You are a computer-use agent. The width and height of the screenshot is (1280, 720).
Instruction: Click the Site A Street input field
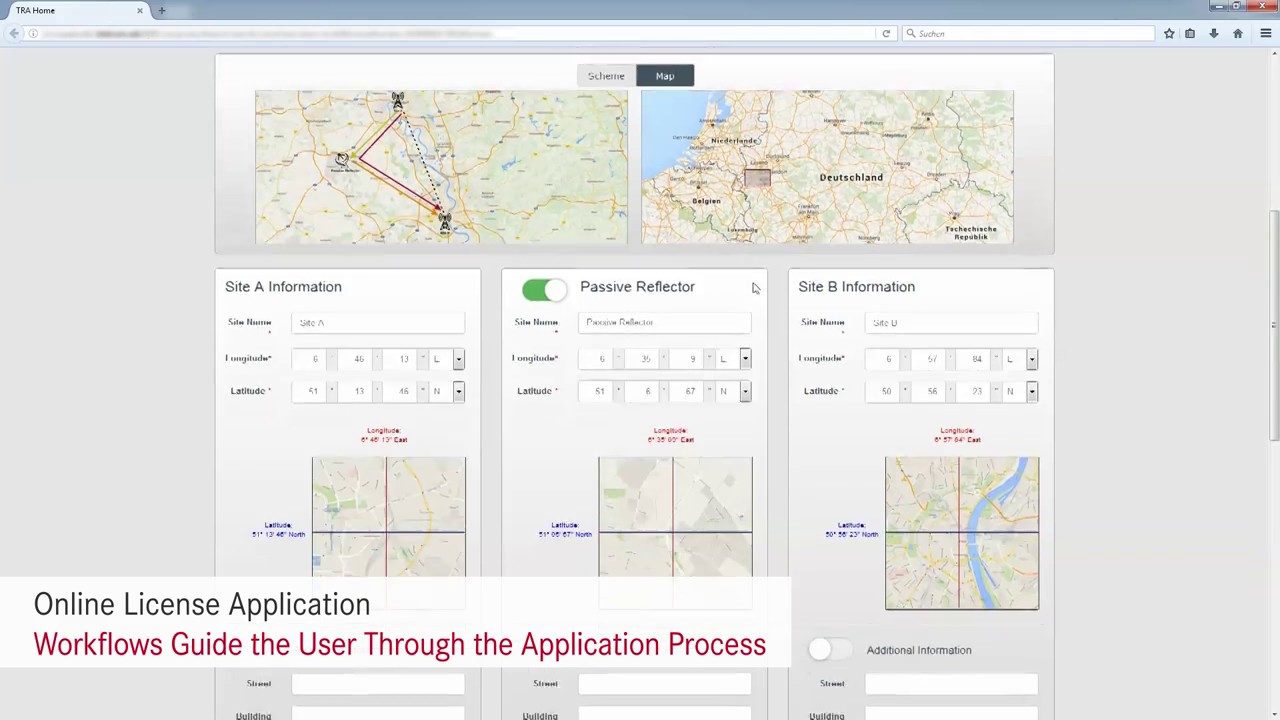point(378,684)
